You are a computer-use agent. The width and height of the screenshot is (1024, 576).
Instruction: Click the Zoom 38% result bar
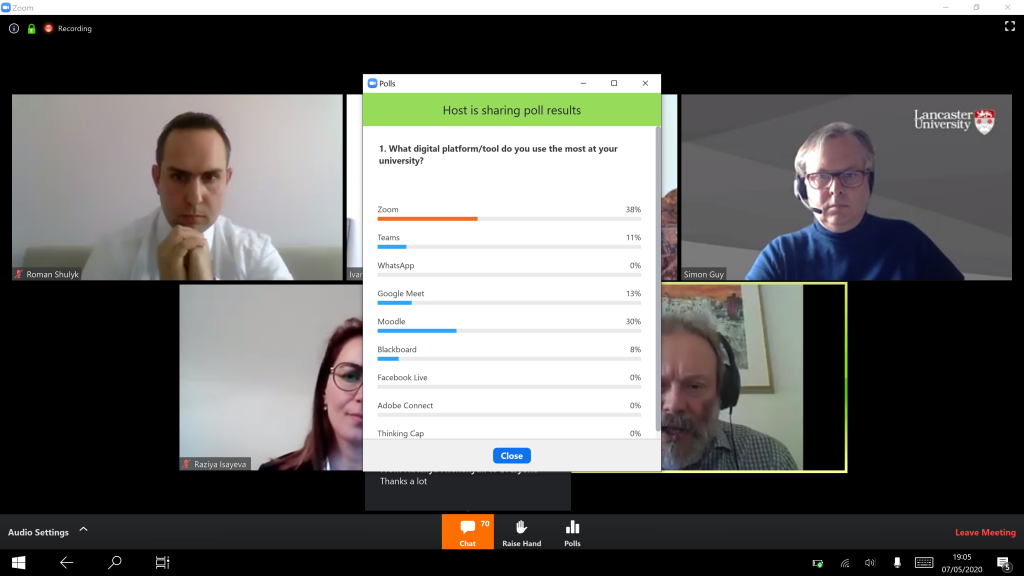(509, 219)
